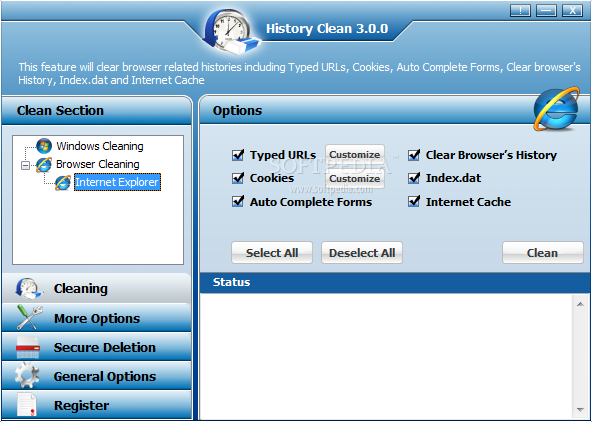
Task: Minimize the History Clean window
Action: tap(546, 10)
